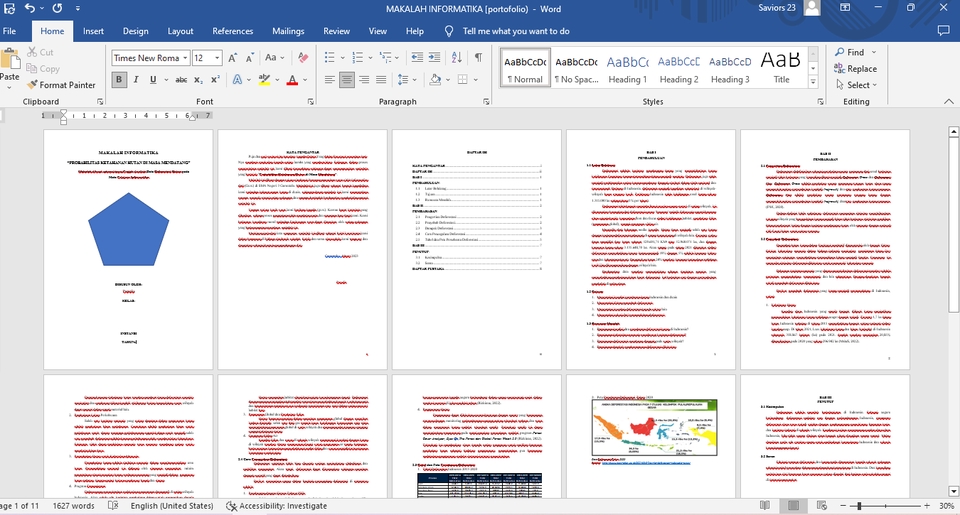Screen dimensions: 960x515
Task: Align text to the right
Action: pyautogui.click(x=364, y=80)
